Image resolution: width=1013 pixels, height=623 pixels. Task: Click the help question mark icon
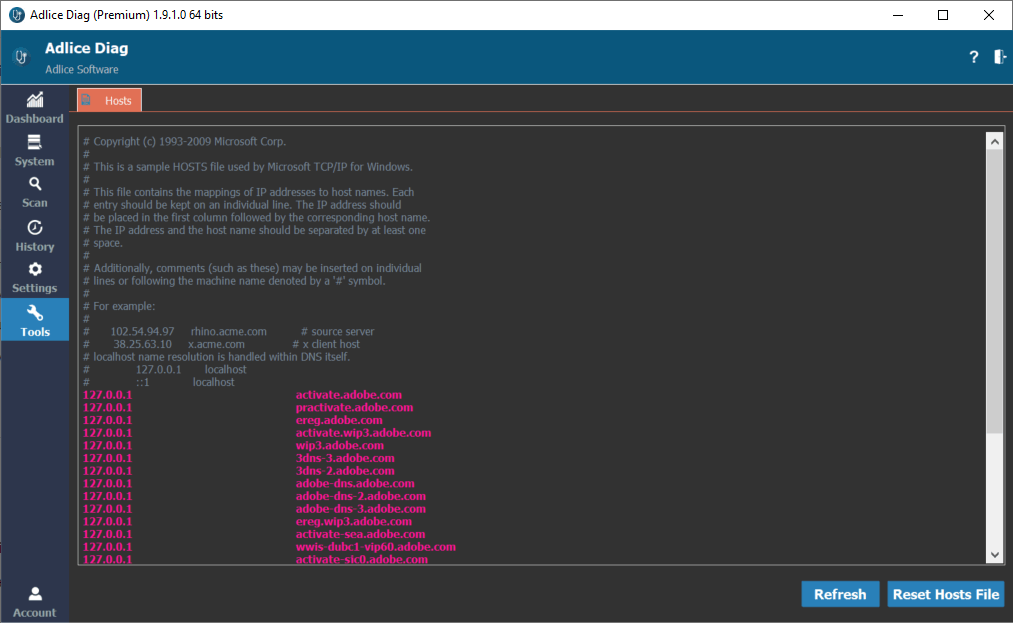[x=973, y=58]
